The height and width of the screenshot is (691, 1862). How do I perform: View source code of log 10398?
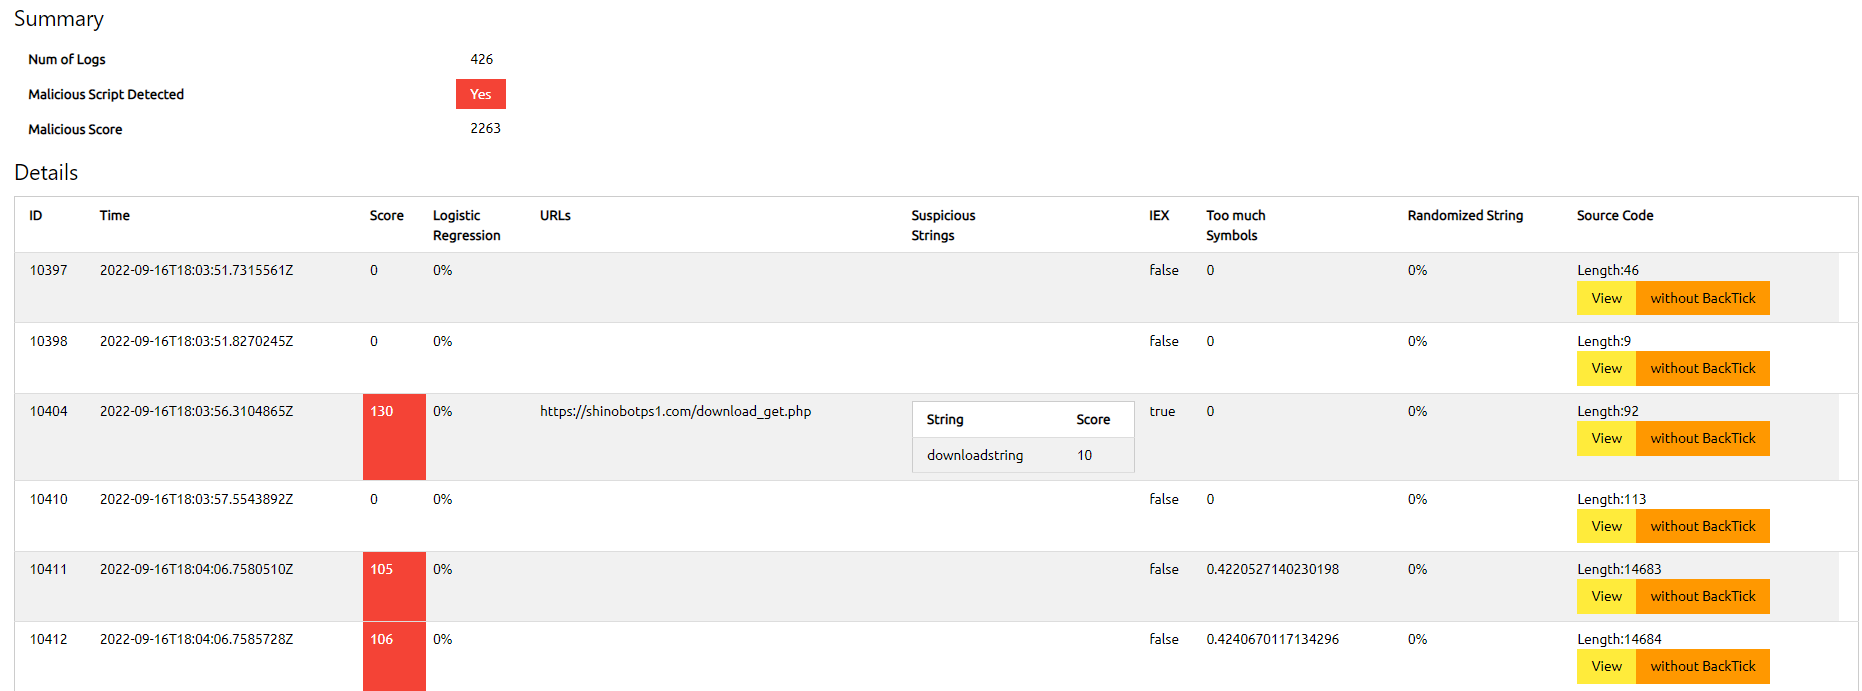1606,368
